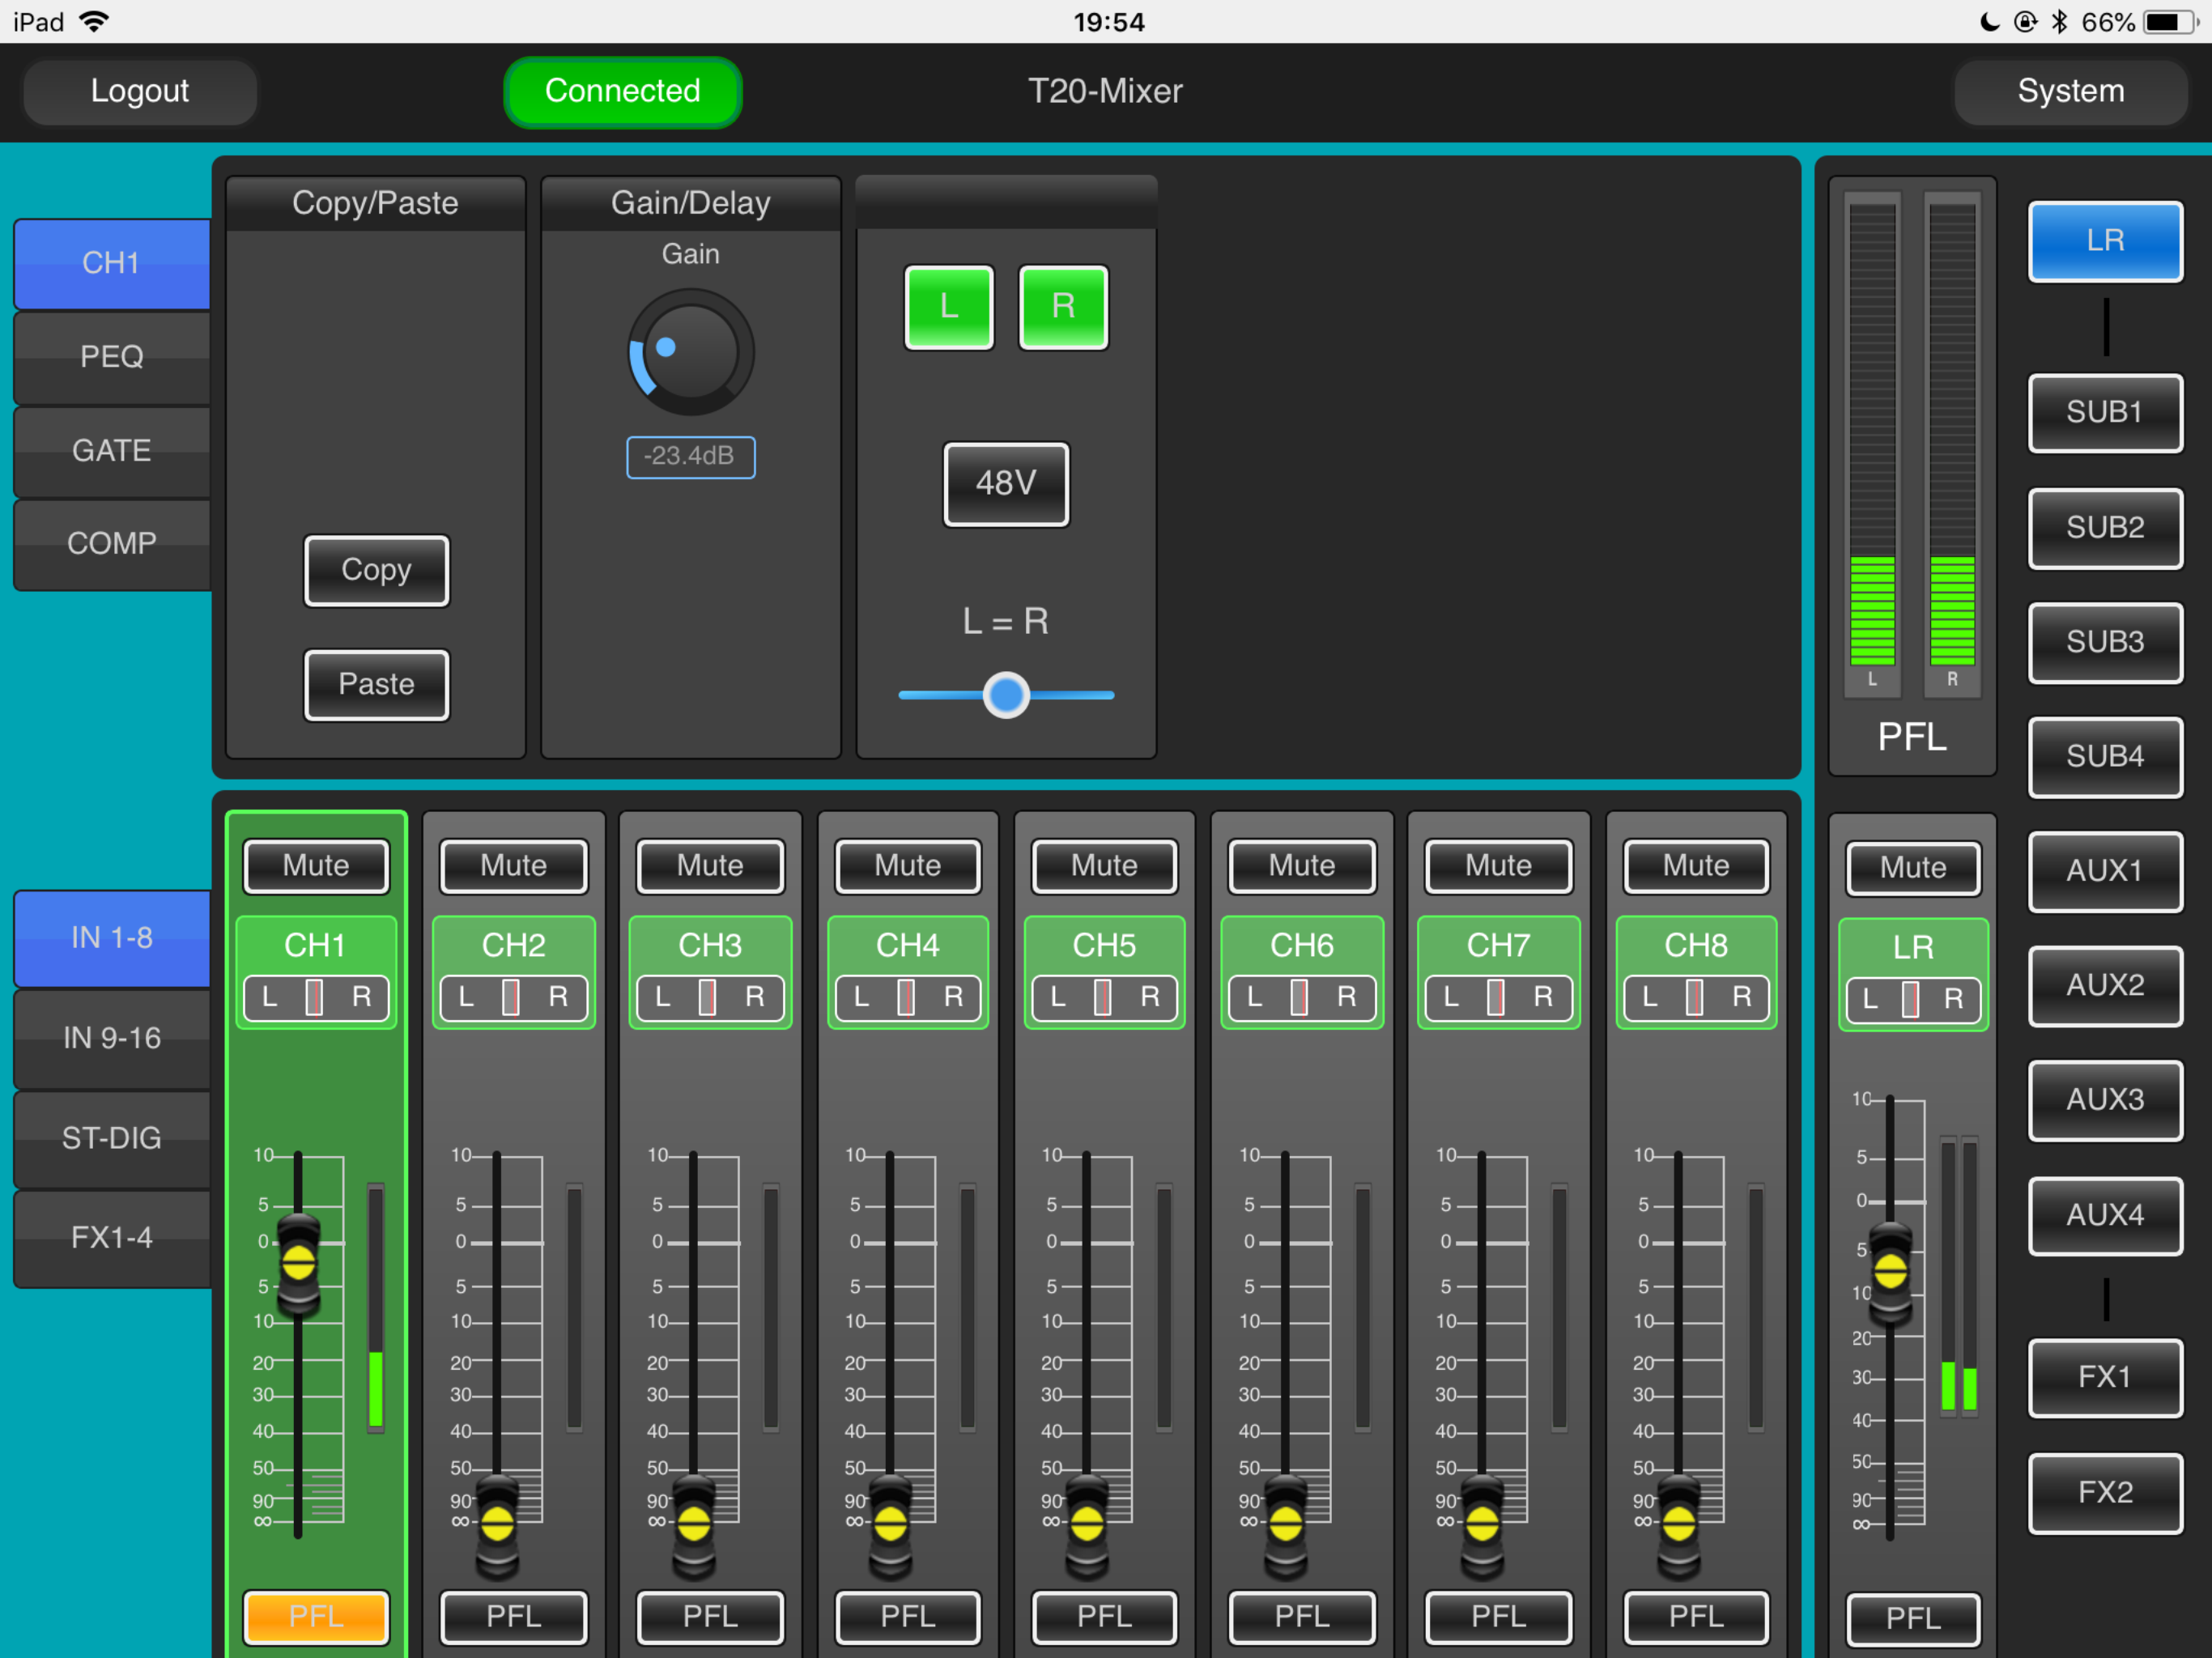
Task: Click the Wi-Fi status icon
Action: (93, 21)
